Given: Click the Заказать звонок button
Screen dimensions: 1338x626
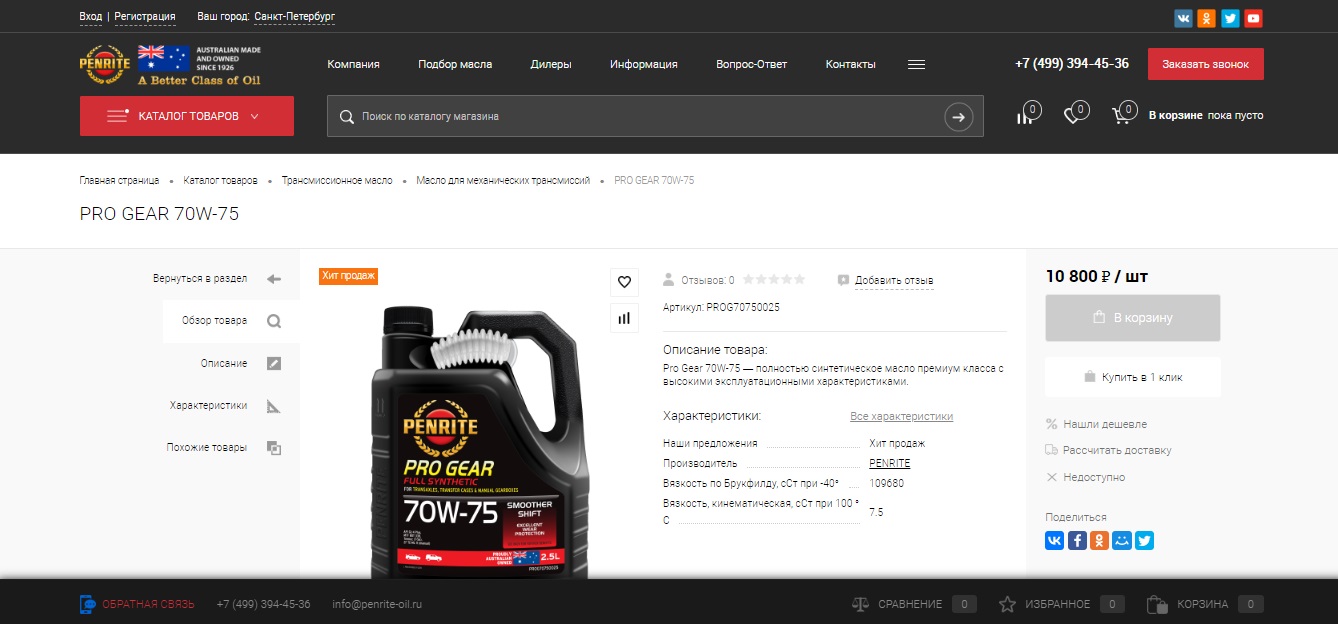Looking at the screenshot, I should [1206, 64].
